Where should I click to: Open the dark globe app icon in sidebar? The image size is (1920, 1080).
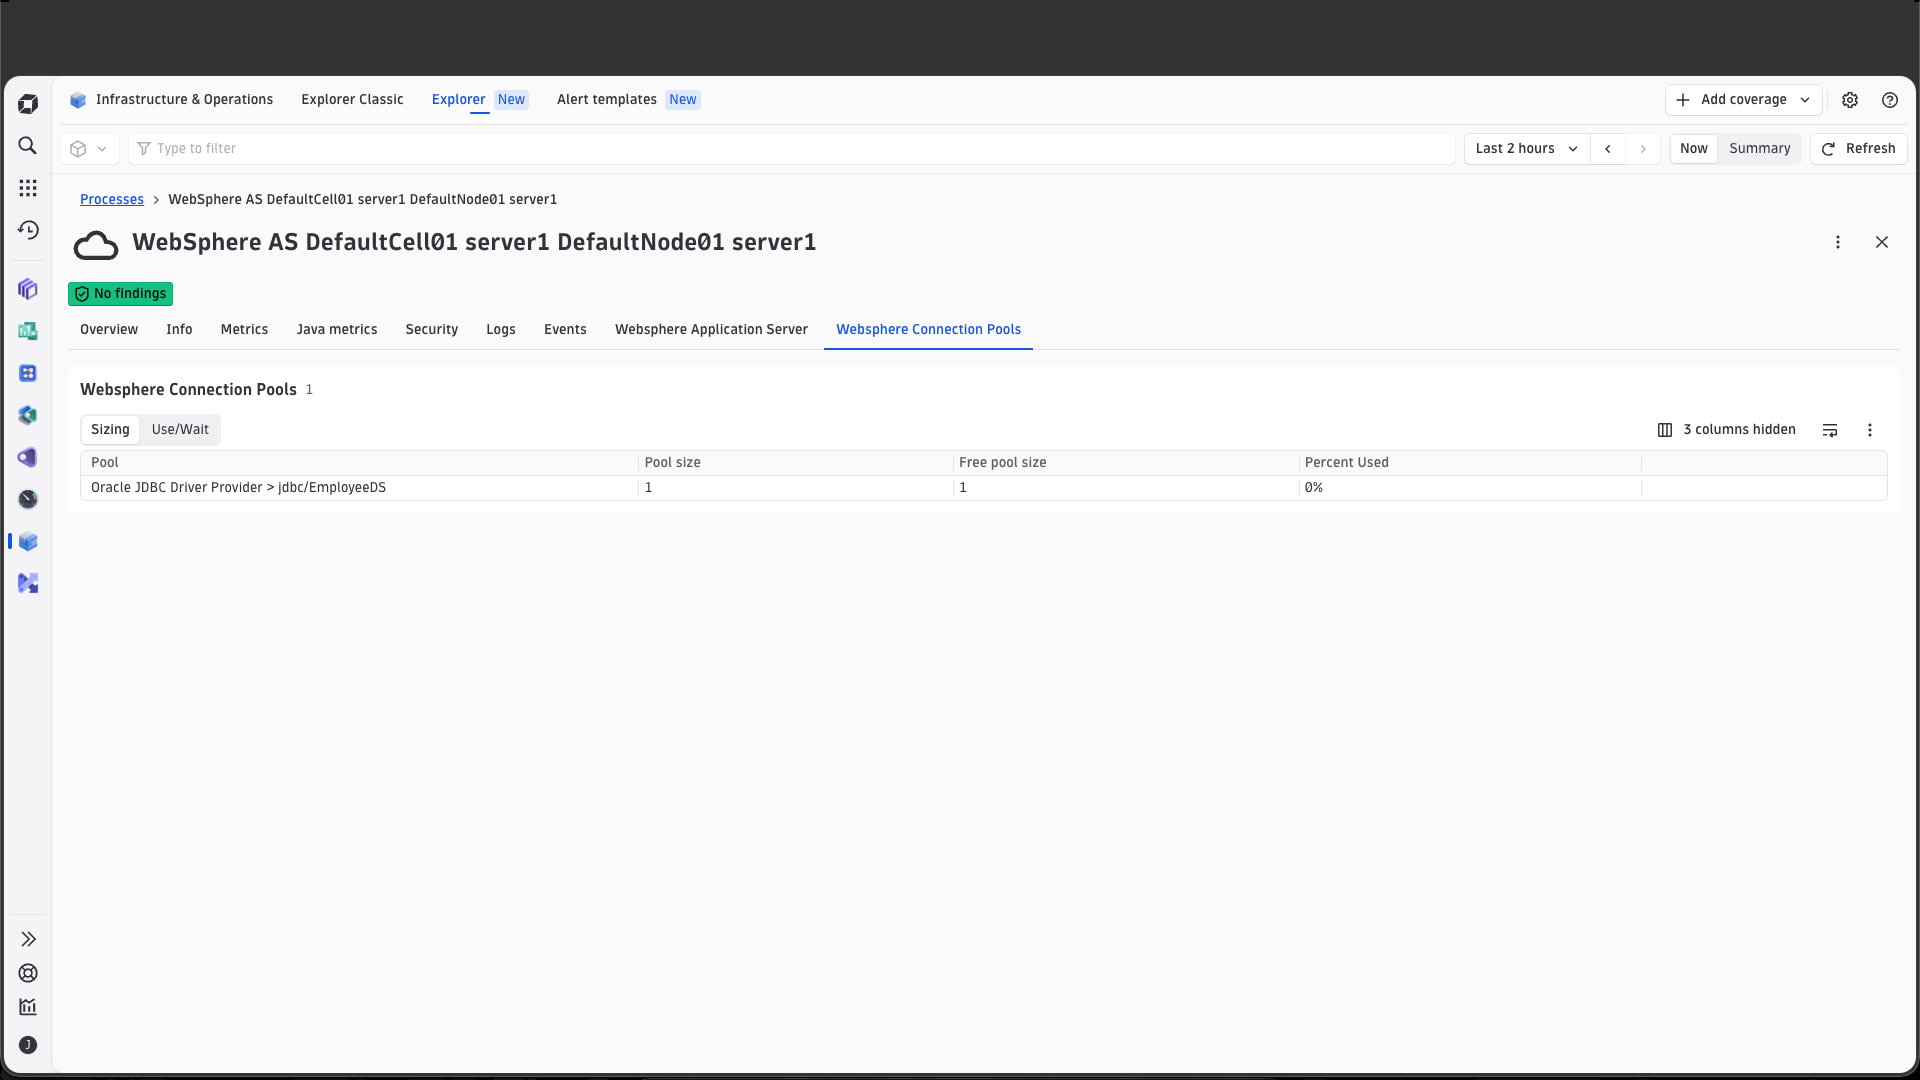pyautogui.click(x=28, y=499)
